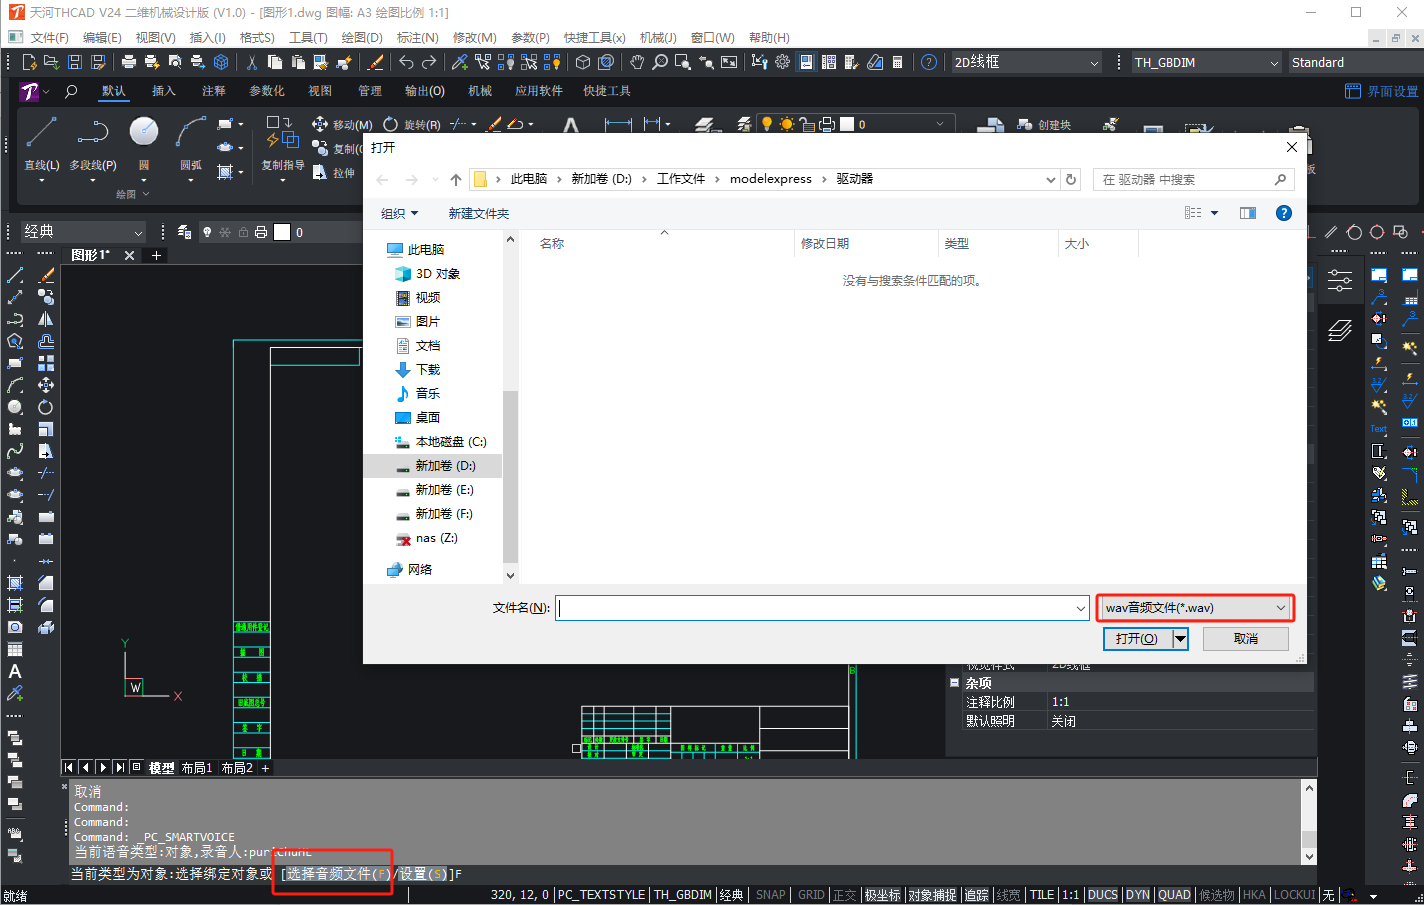Screen dimensions: 1424x905
Task: Toggle QUAD in the status bar
Action: [1174, 895]
